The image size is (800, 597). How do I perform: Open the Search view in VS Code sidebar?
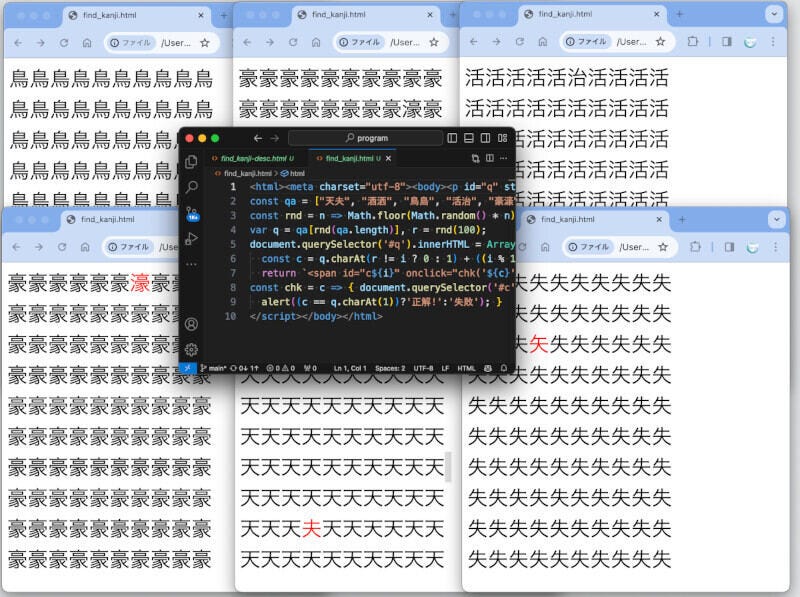[x=191, y=187]
